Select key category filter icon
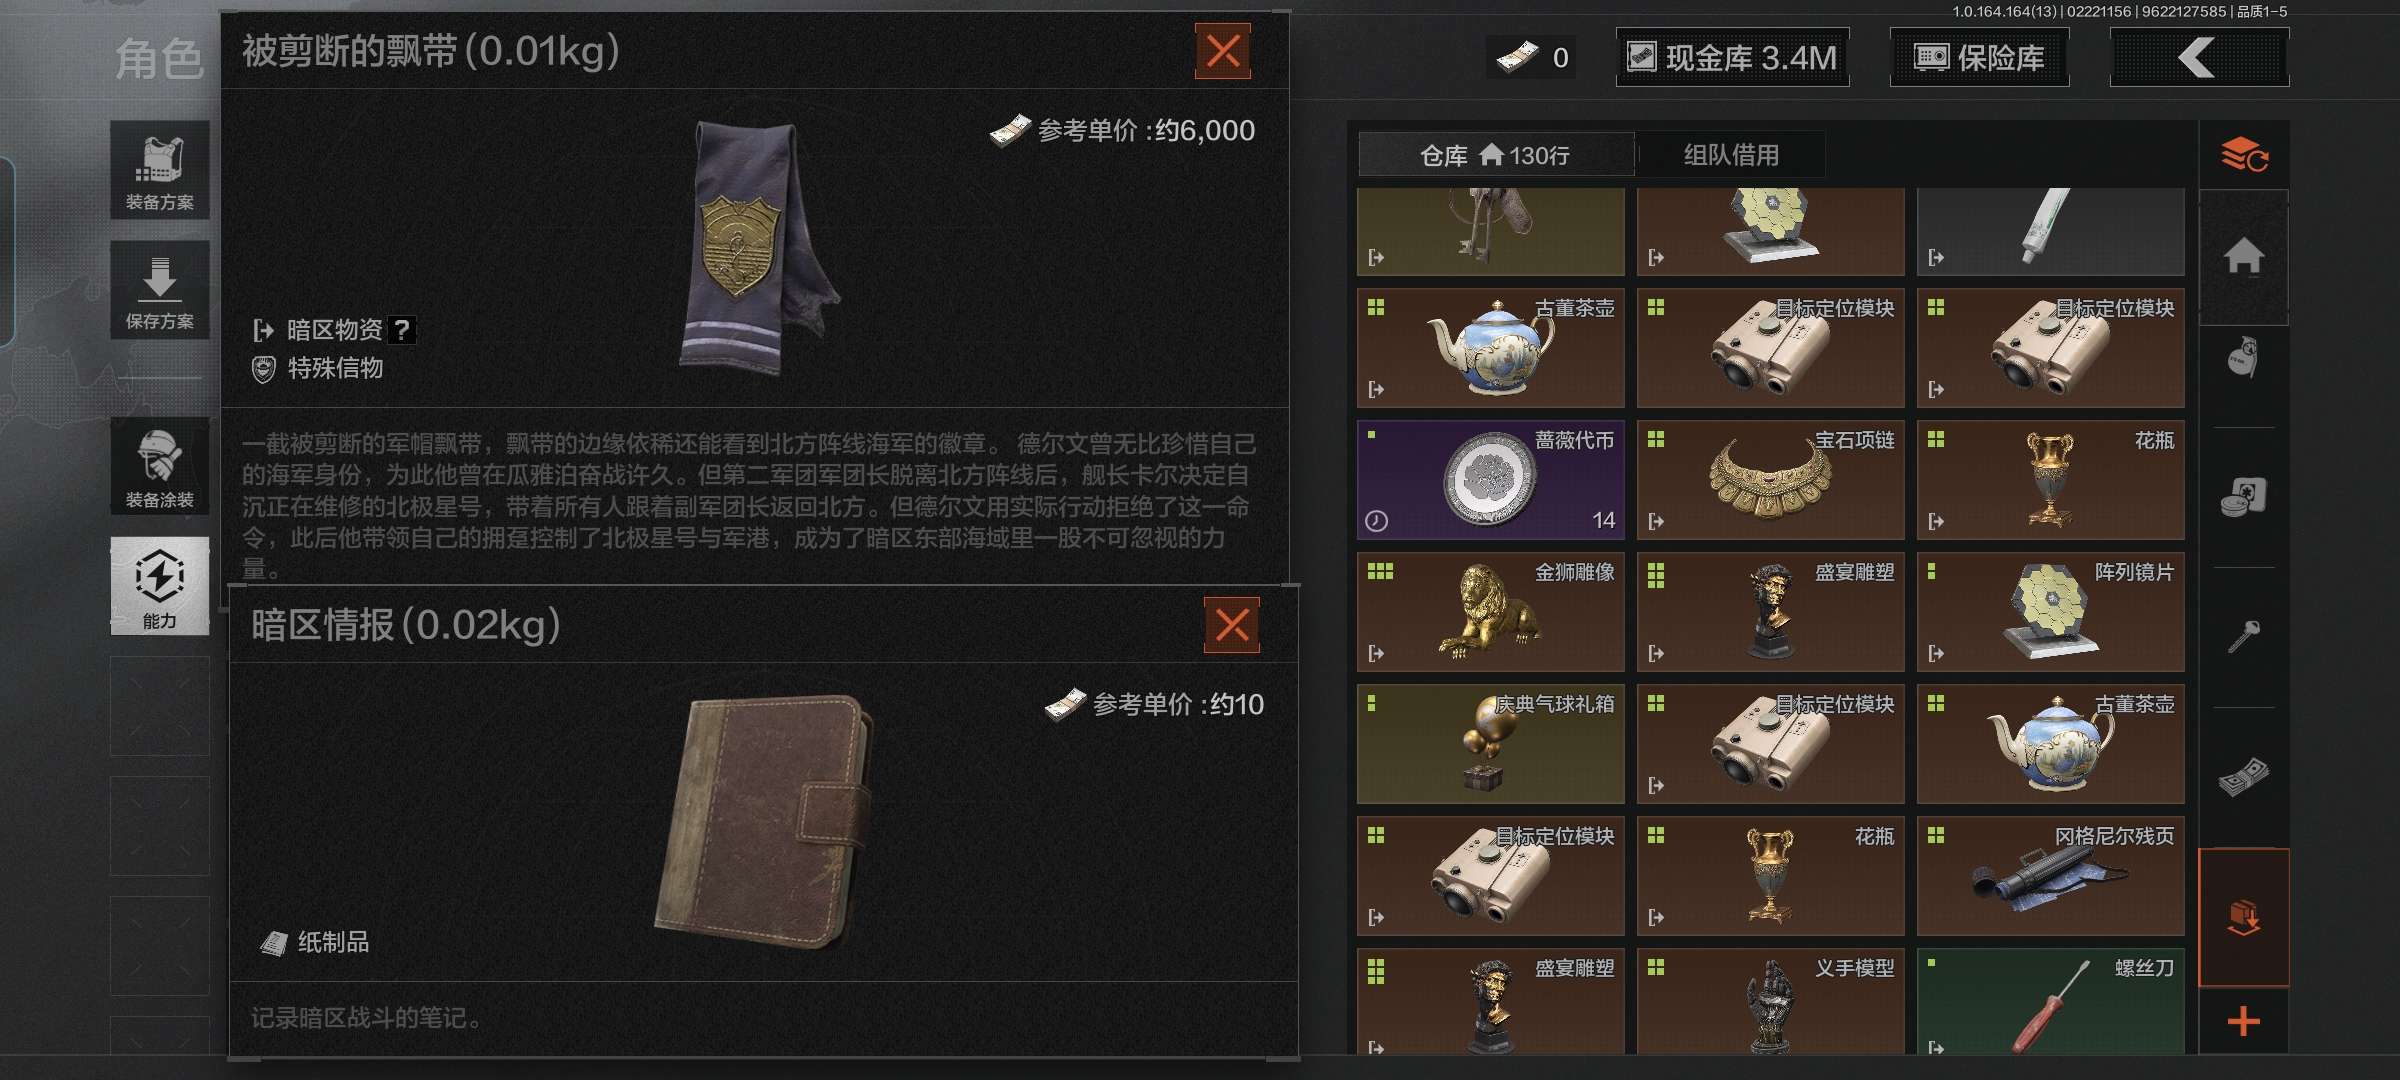This screenshot has width=2400, height=1080. [x=2244, y=635]
